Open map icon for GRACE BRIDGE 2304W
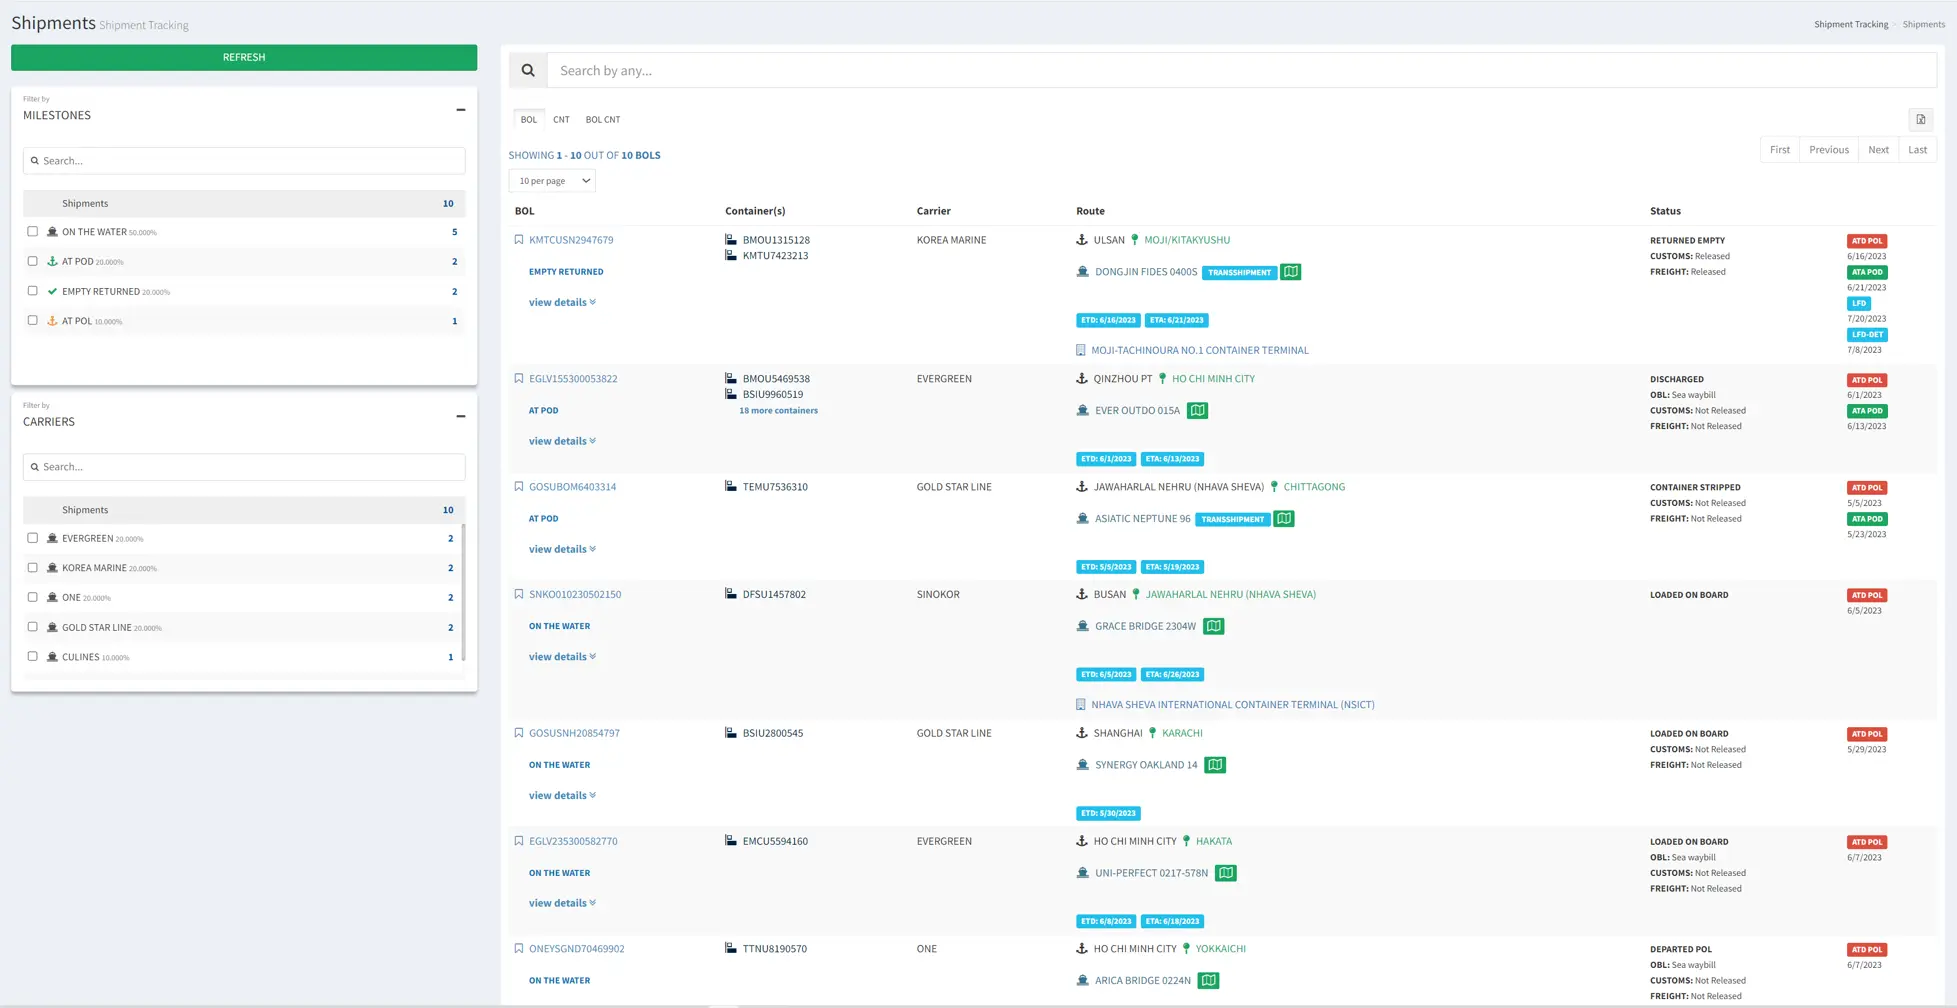The image size is (1957, 1008). click(x=1214, y=626)
